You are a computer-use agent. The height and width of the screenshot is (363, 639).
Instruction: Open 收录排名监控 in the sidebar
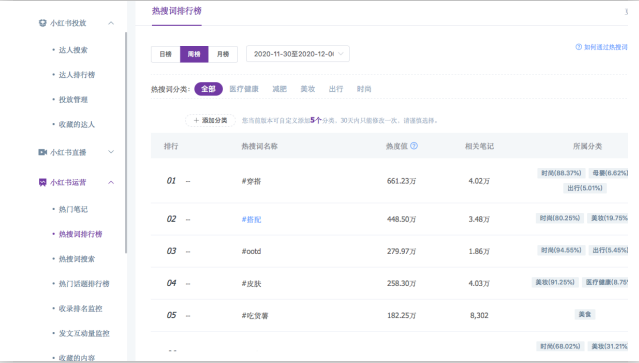point(80,309)
